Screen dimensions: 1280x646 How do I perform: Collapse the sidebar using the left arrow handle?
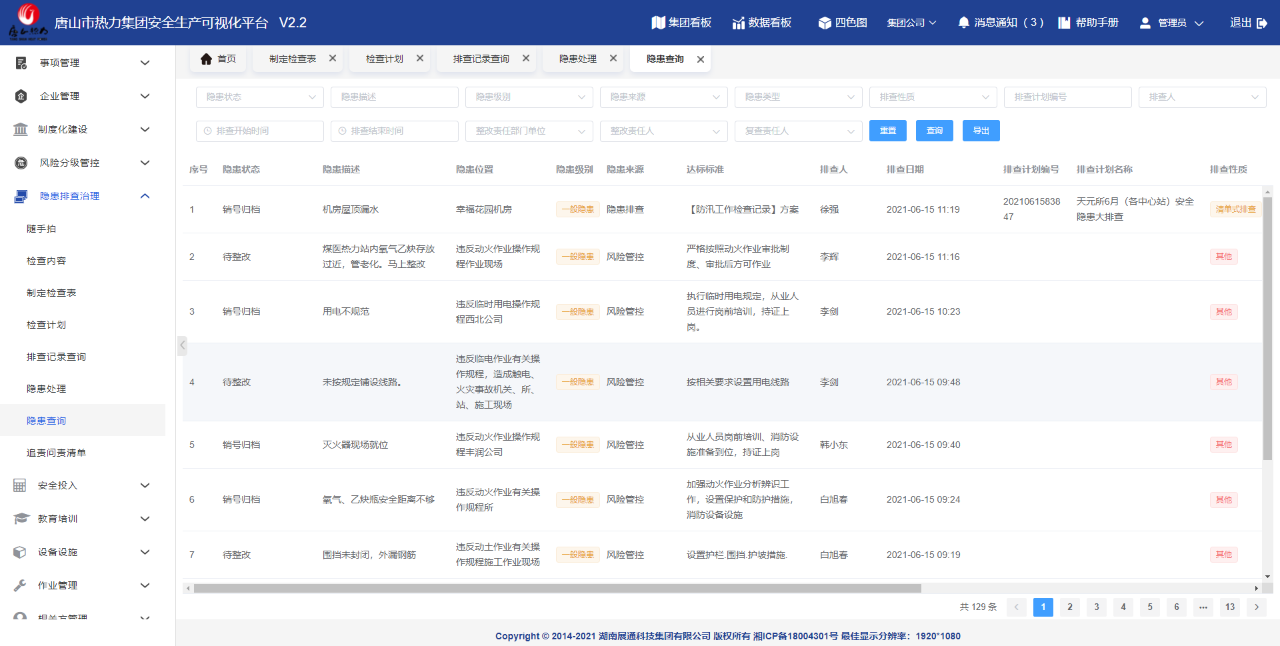pos(181,345)
